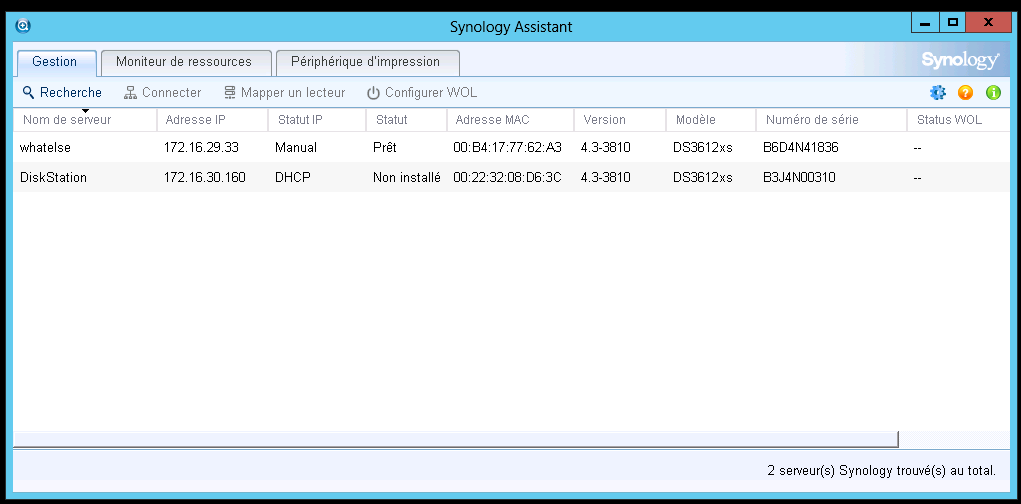
Task: Close the Synology Assistant window
Action: (x=988, y=23)
